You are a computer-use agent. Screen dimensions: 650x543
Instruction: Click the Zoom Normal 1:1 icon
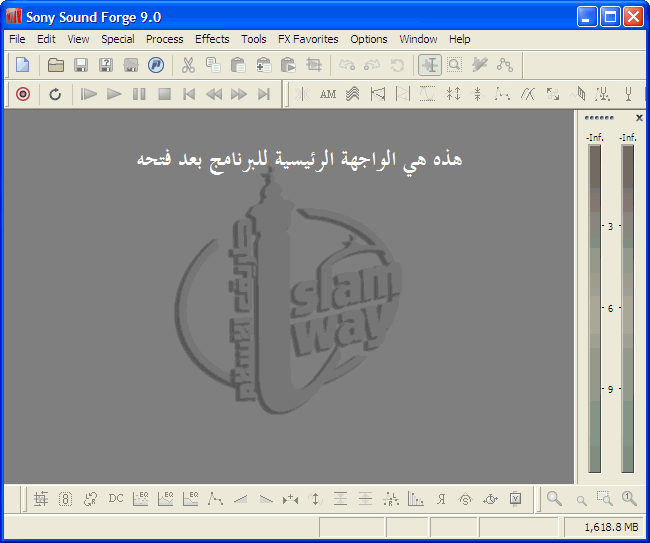click(629, 499)
